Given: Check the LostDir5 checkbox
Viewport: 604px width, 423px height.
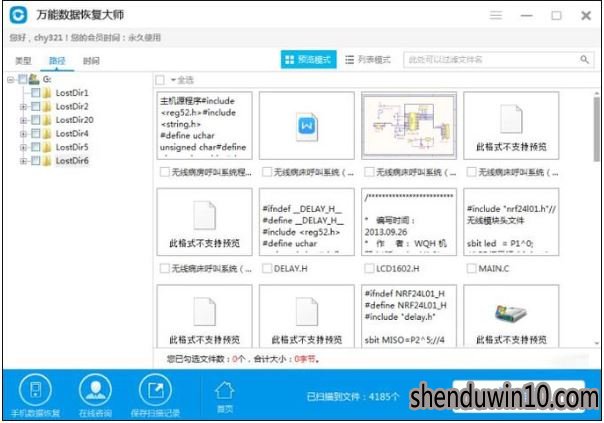Looking at the screenshot, I should [x=35, y=147].
